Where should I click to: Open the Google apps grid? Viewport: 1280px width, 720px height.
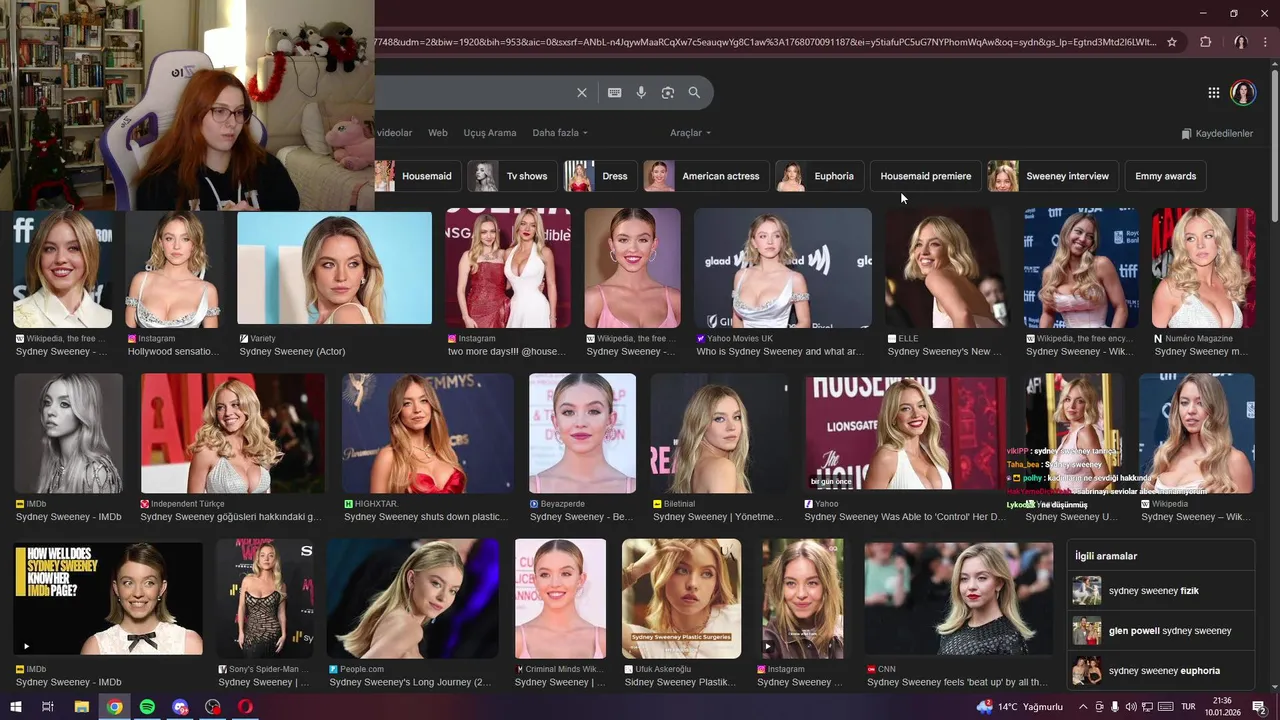1214,93
